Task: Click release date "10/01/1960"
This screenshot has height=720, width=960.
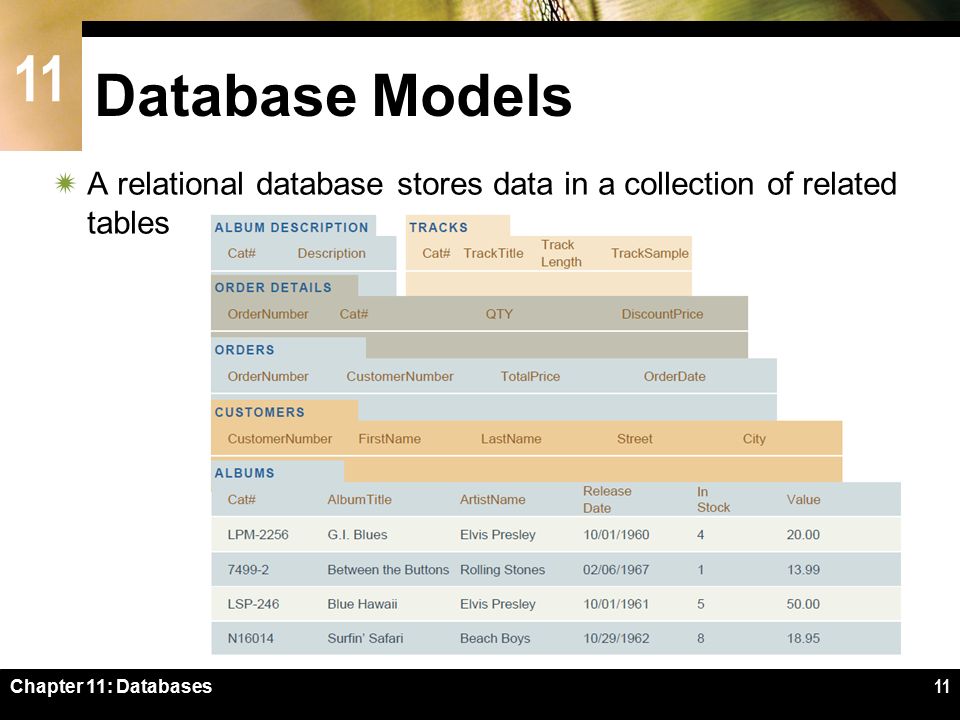Action: pos(616,534)
